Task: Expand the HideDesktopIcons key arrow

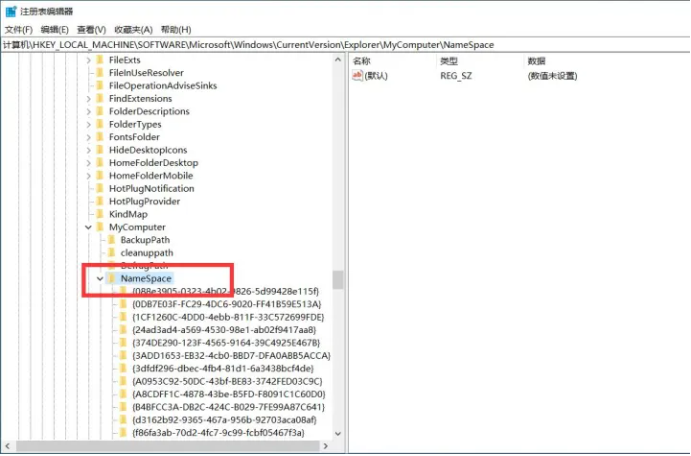Action: coord(89,150)
